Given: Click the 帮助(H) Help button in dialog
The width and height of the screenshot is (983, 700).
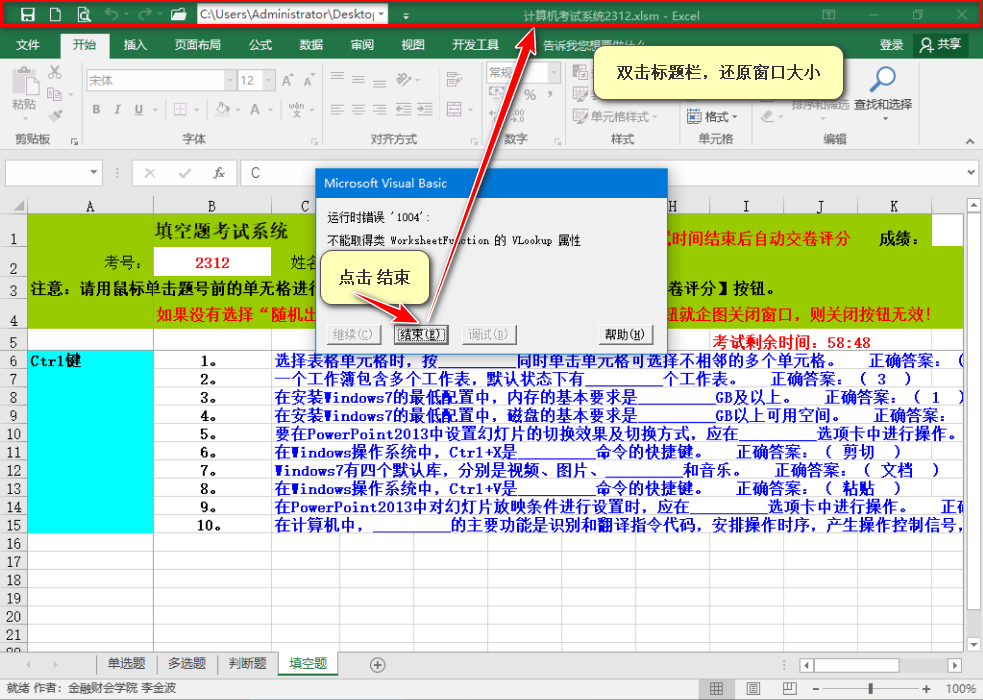Looking at the screenshot, I should pos(624,335).
